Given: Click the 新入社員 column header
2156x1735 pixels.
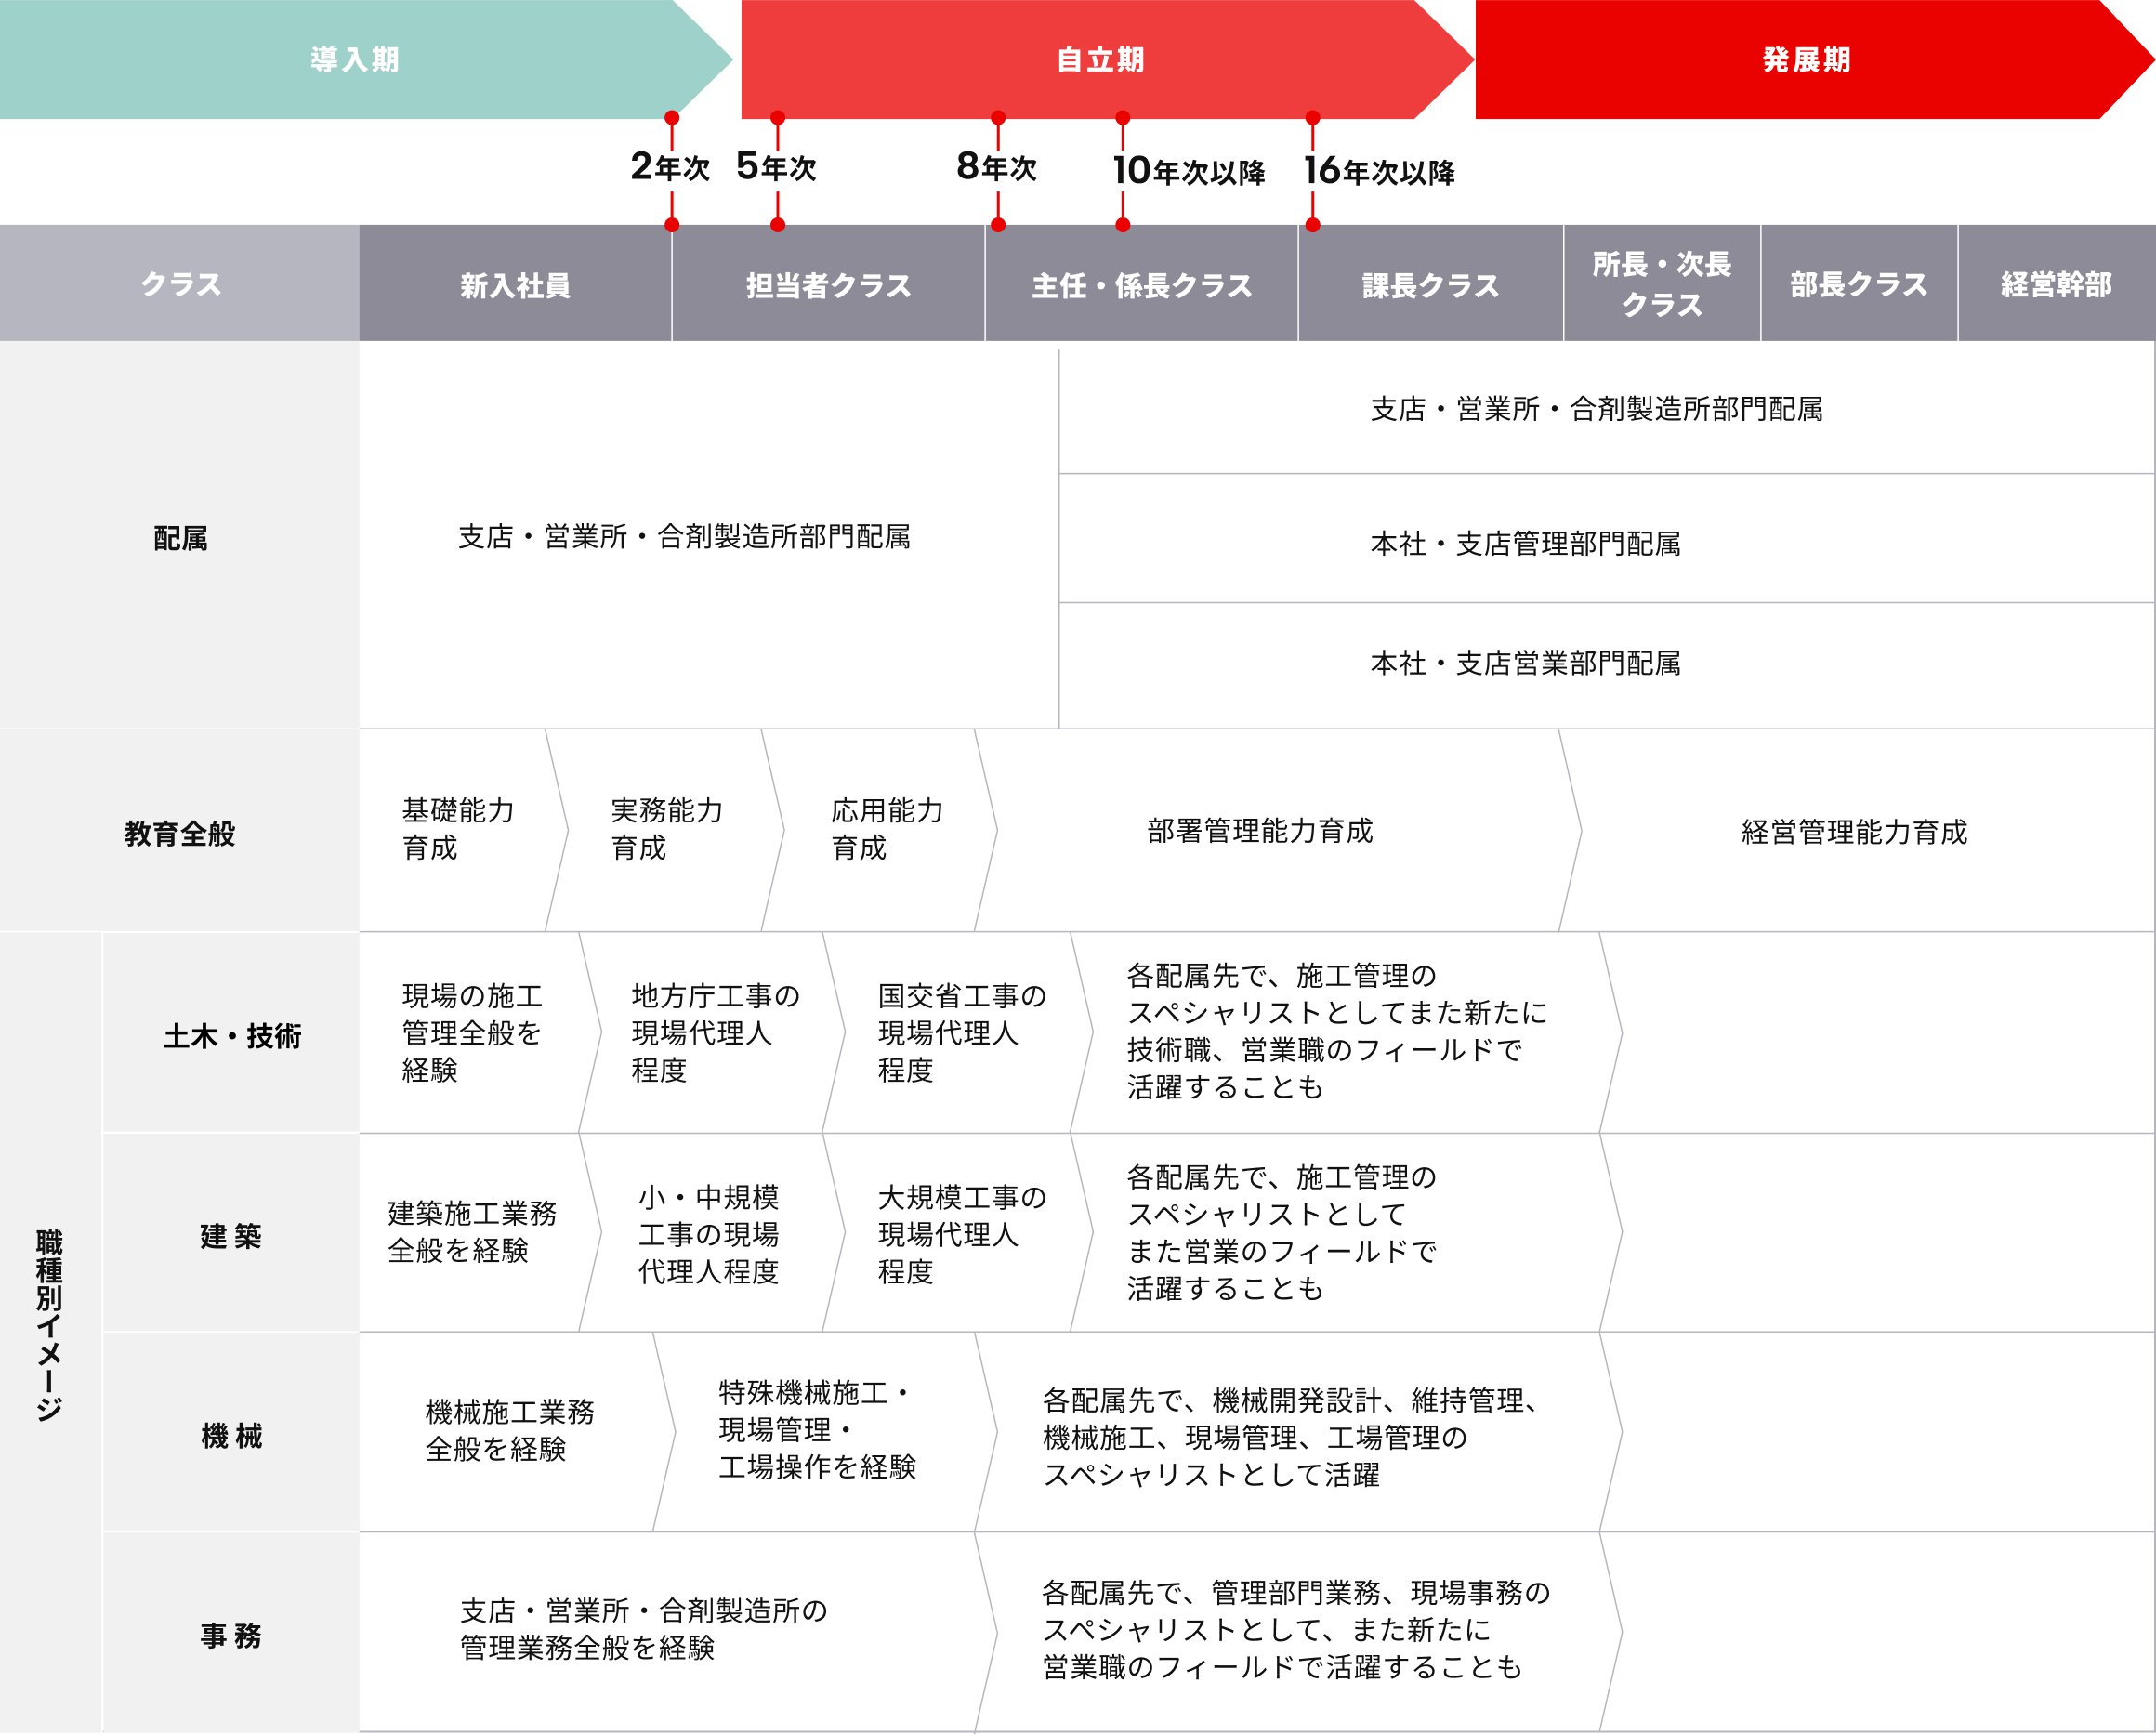Looking at the screenshot, I should tap(515, 286).
